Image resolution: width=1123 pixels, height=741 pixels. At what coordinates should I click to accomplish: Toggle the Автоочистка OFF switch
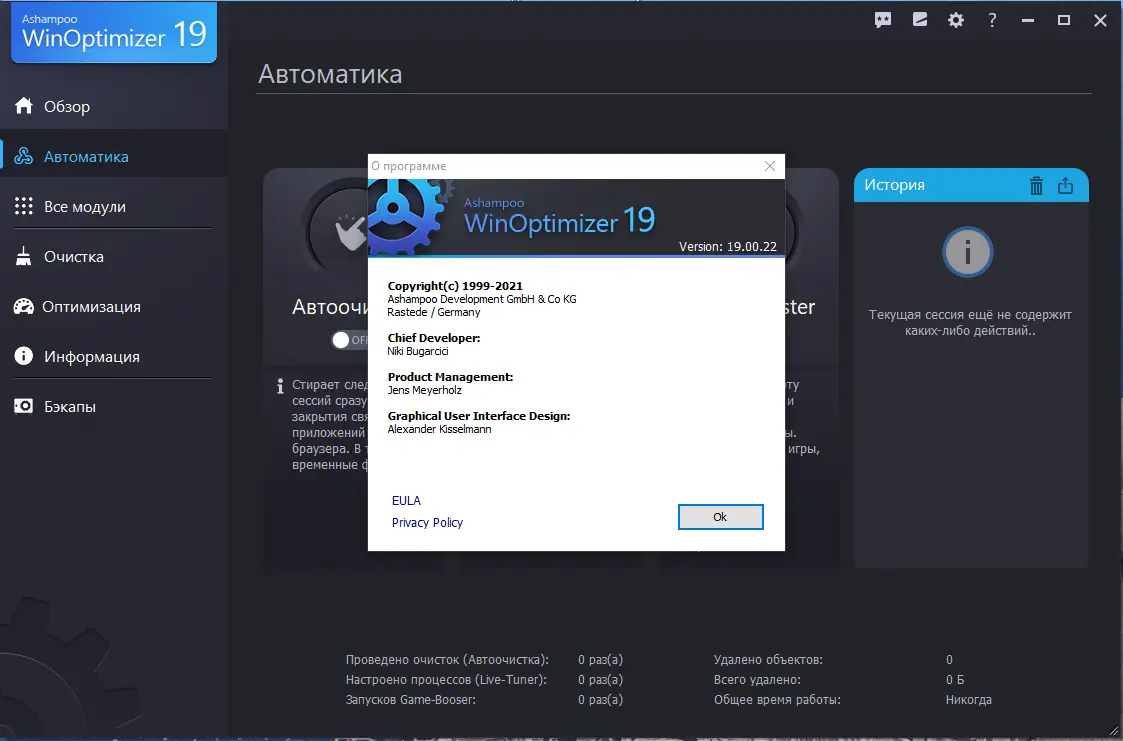pos(350,339)
